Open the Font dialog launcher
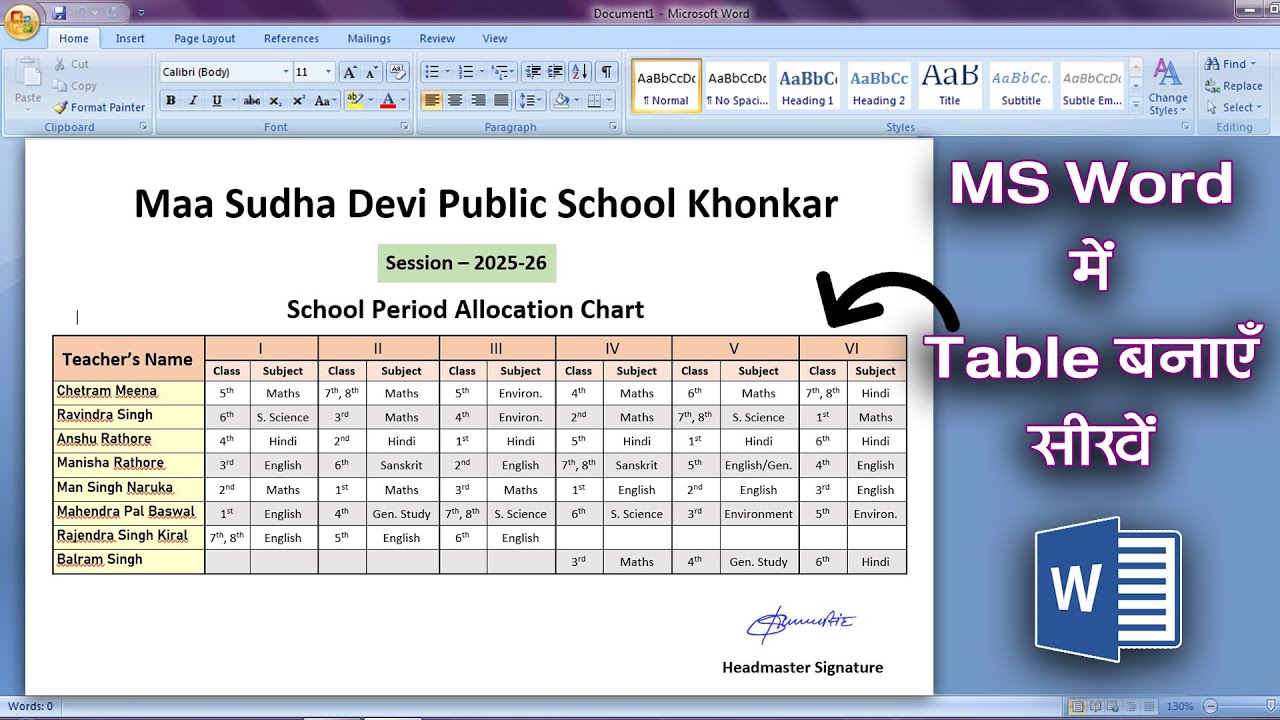The image size is (1280, 720). click(x=404, y=127)
